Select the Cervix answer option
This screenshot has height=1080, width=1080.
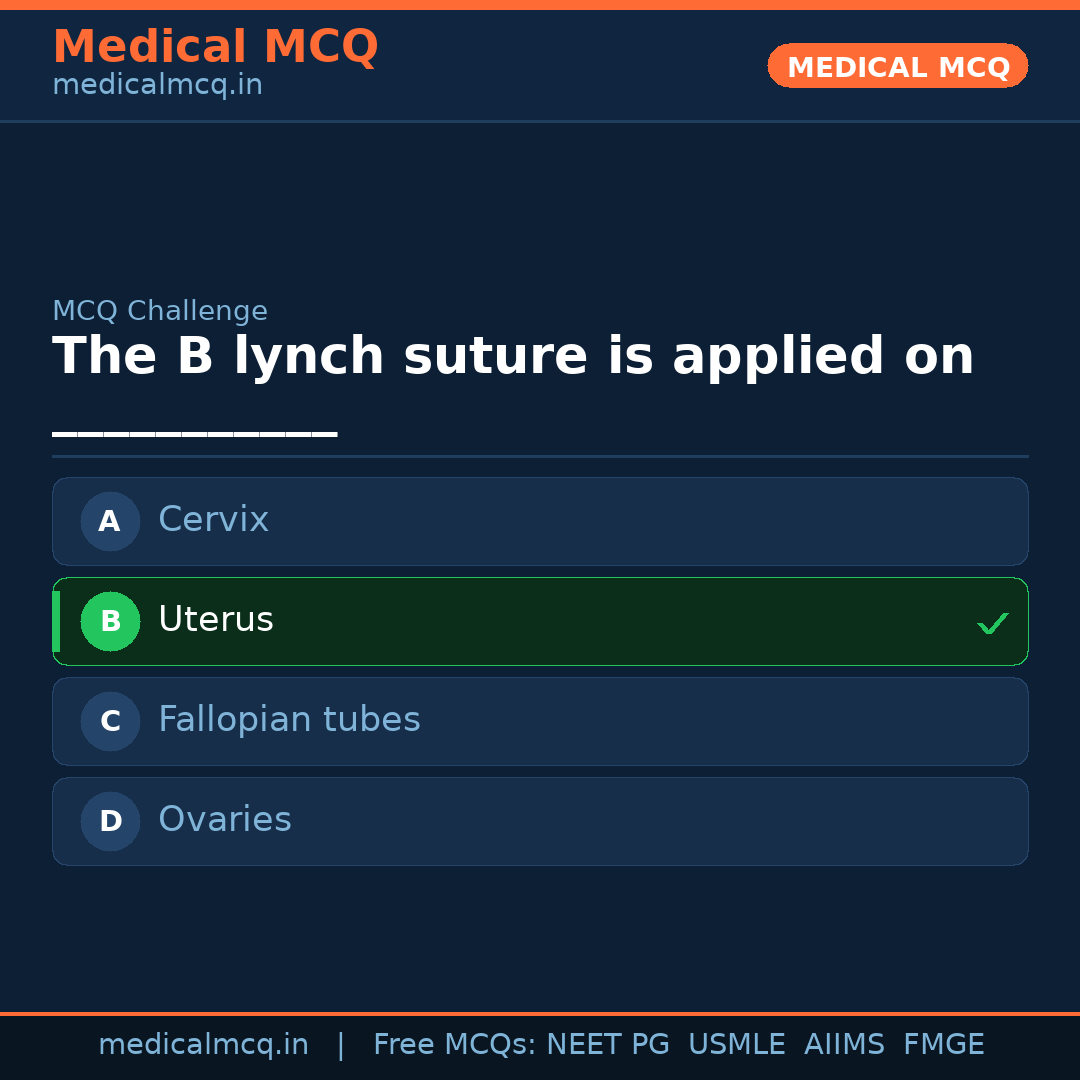point(540,521)
